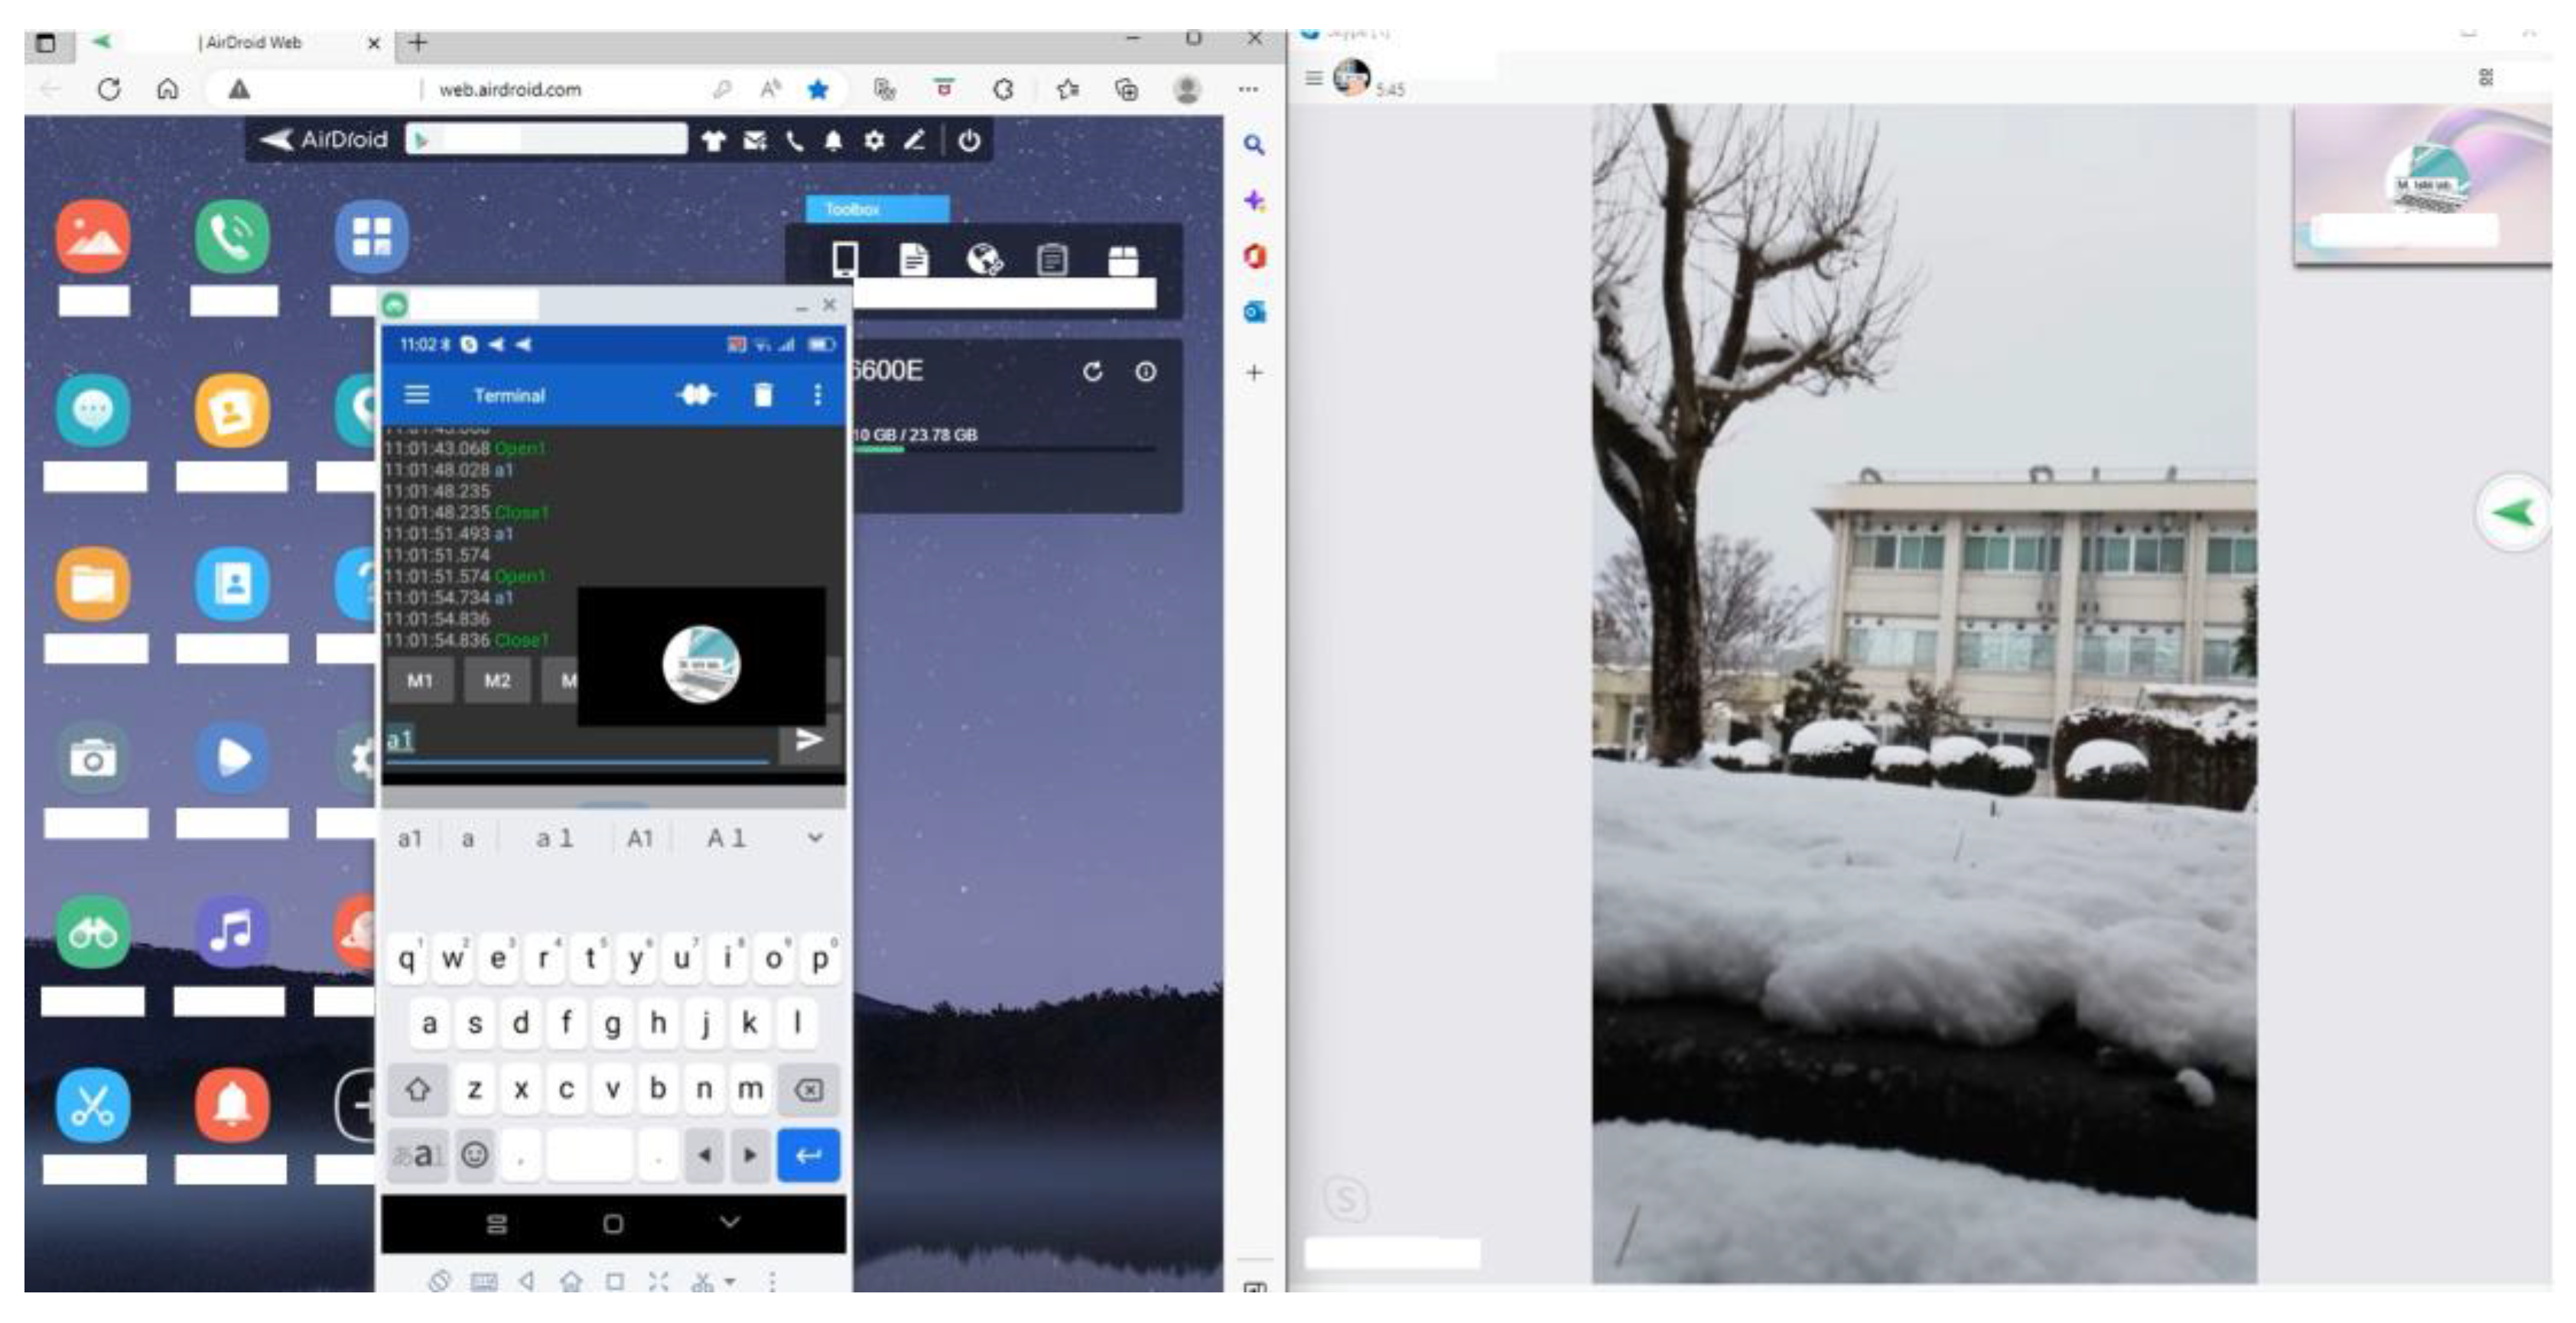Click the terminal command input field with a1
Screen dimensions: 2576x1323
coord(577,741)
